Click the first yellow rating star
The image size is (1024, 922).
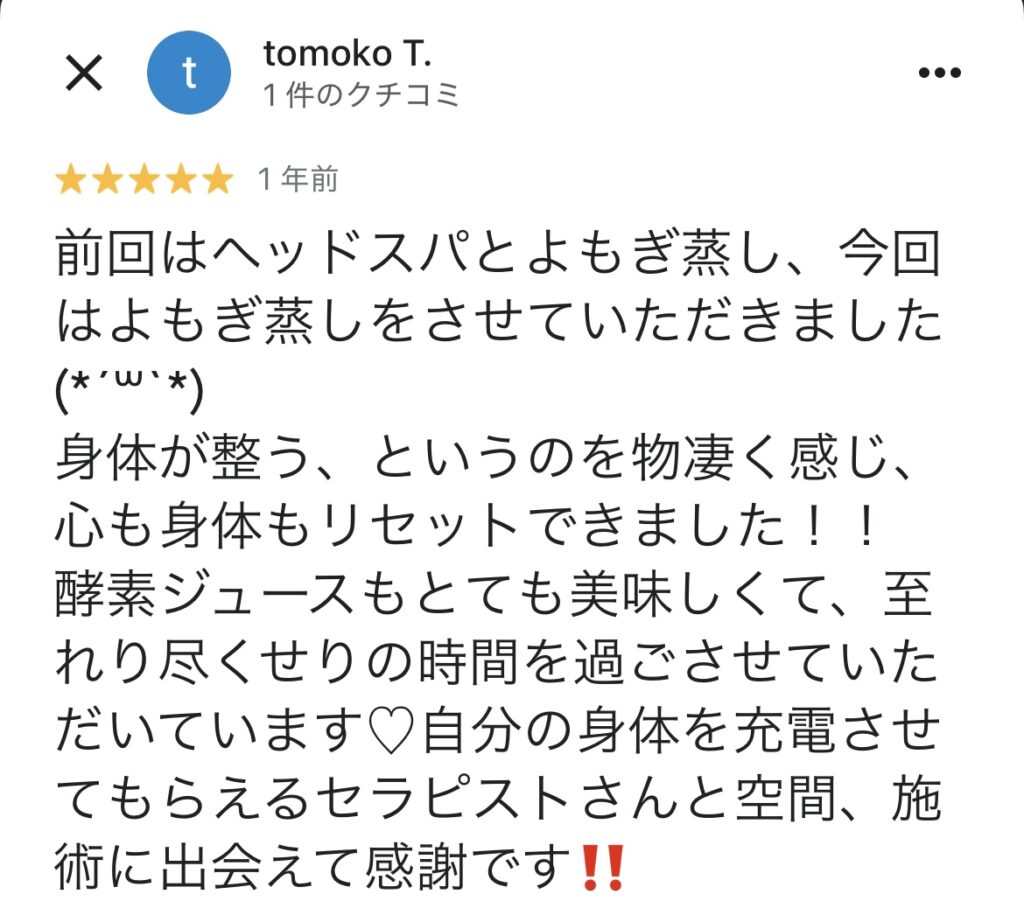(x=71, y=180)
